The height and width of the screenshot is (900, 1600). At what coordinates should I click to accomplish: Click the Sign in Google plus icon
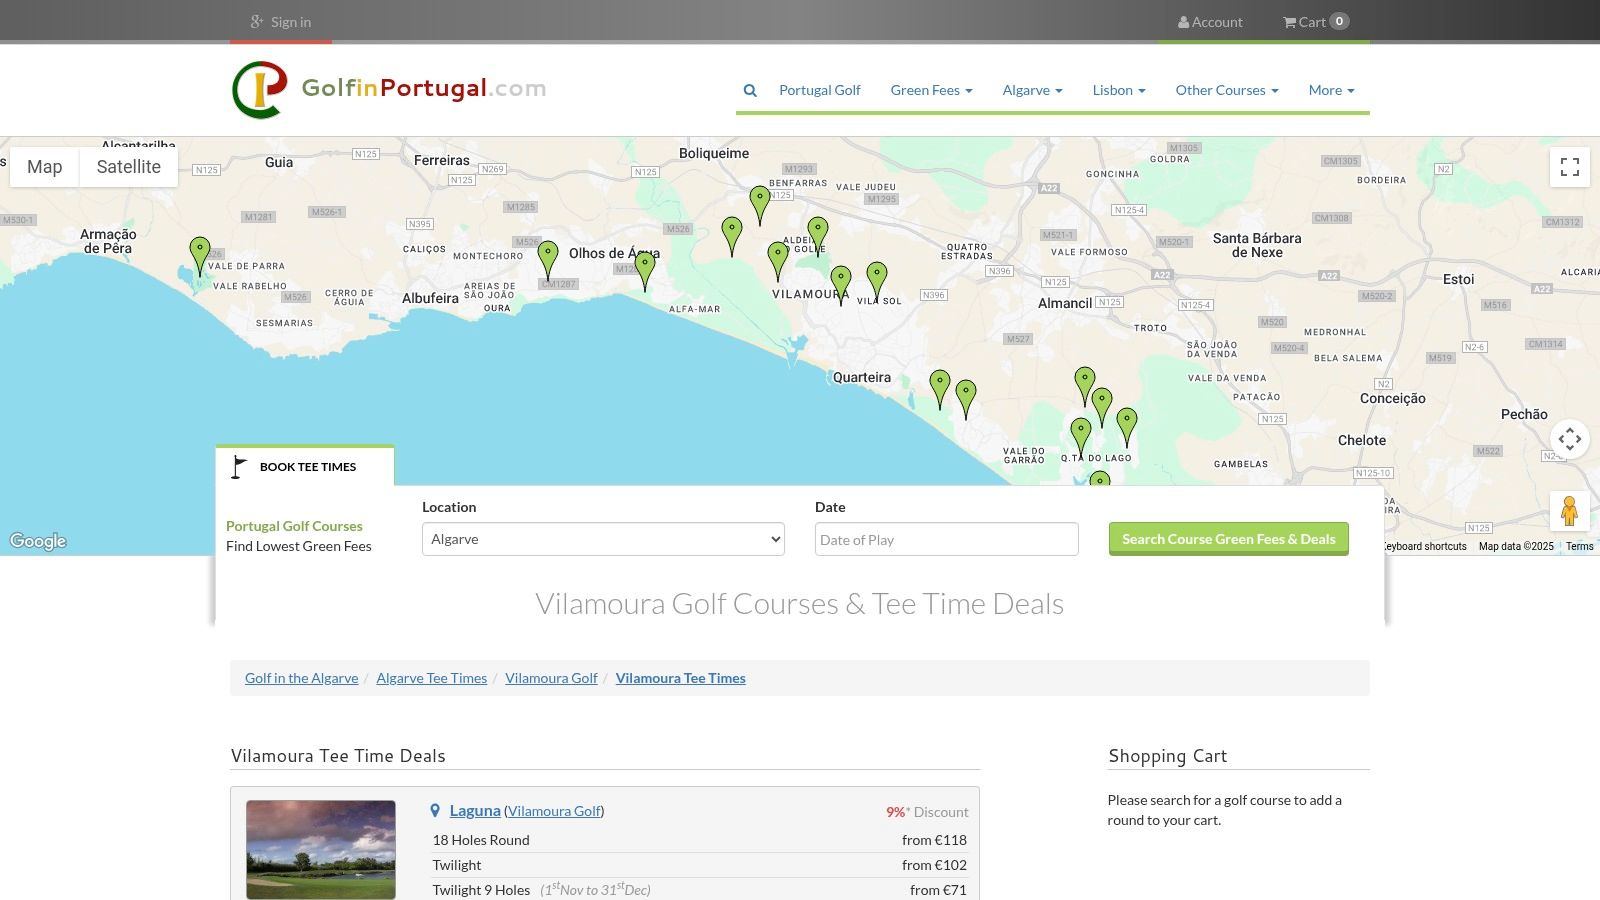(257, 22)
